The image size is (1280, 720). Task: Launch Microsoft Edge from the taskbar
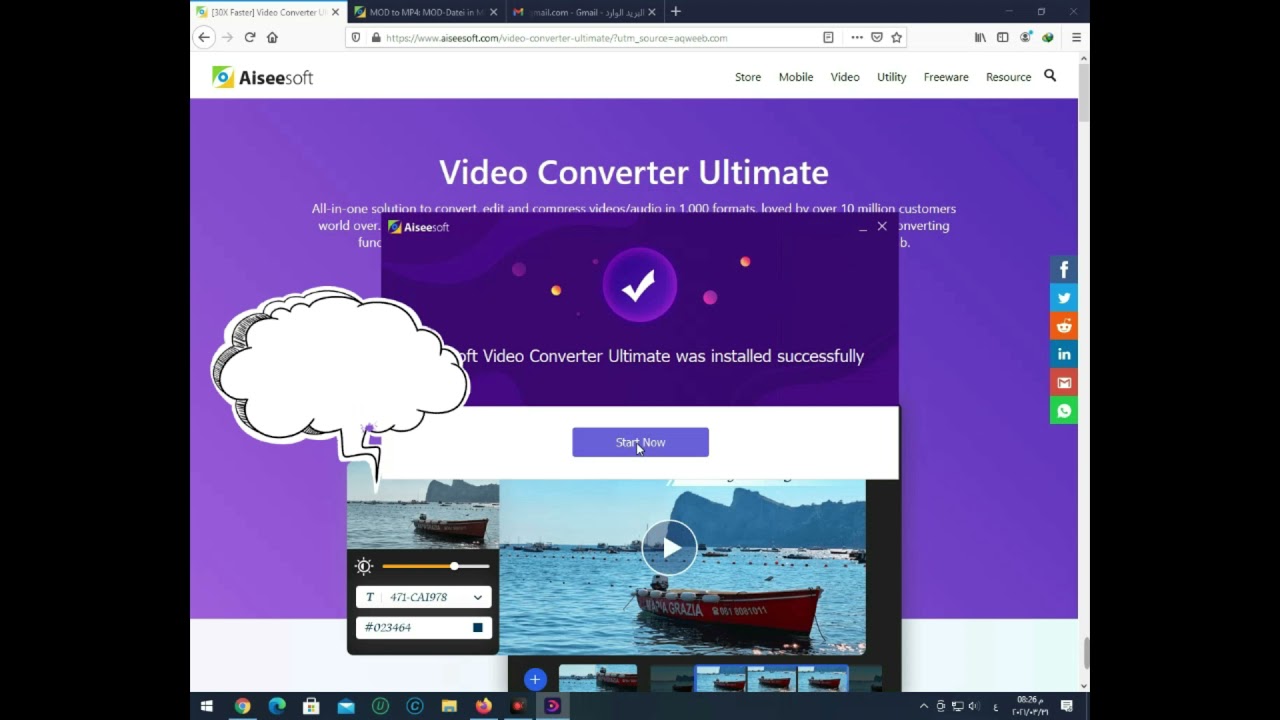pos(277,706)
